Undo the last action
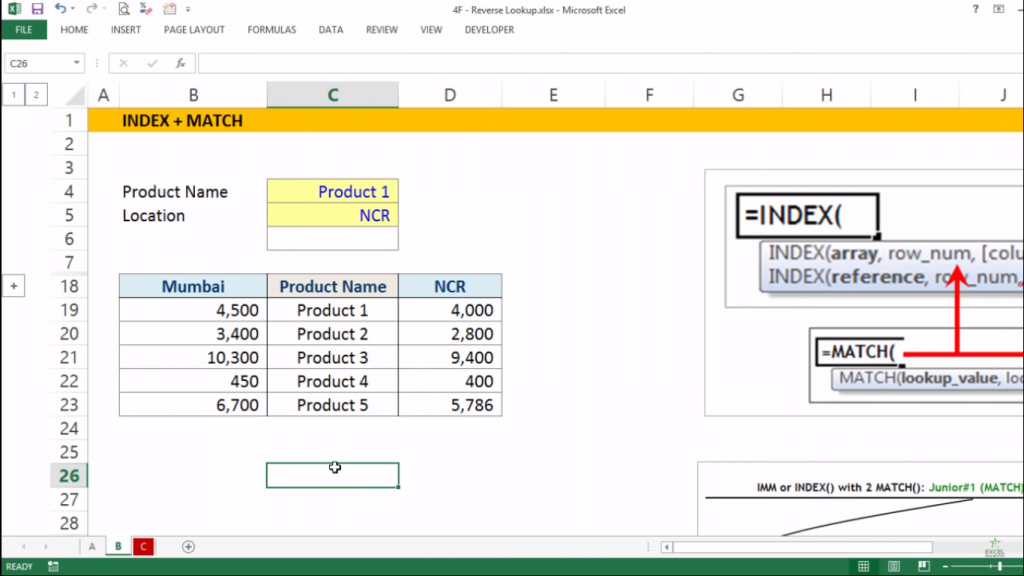This screenshot has width=1024, height=576. tap(61, 8)
